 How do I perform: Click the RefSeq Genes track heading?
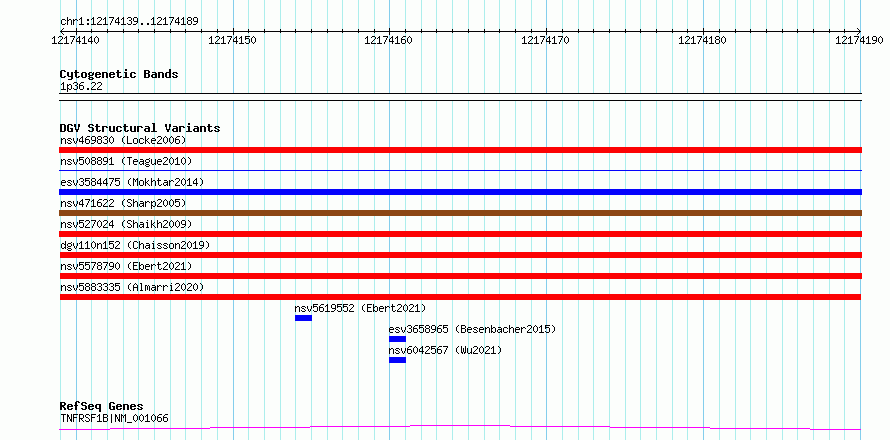coord(101,407)
